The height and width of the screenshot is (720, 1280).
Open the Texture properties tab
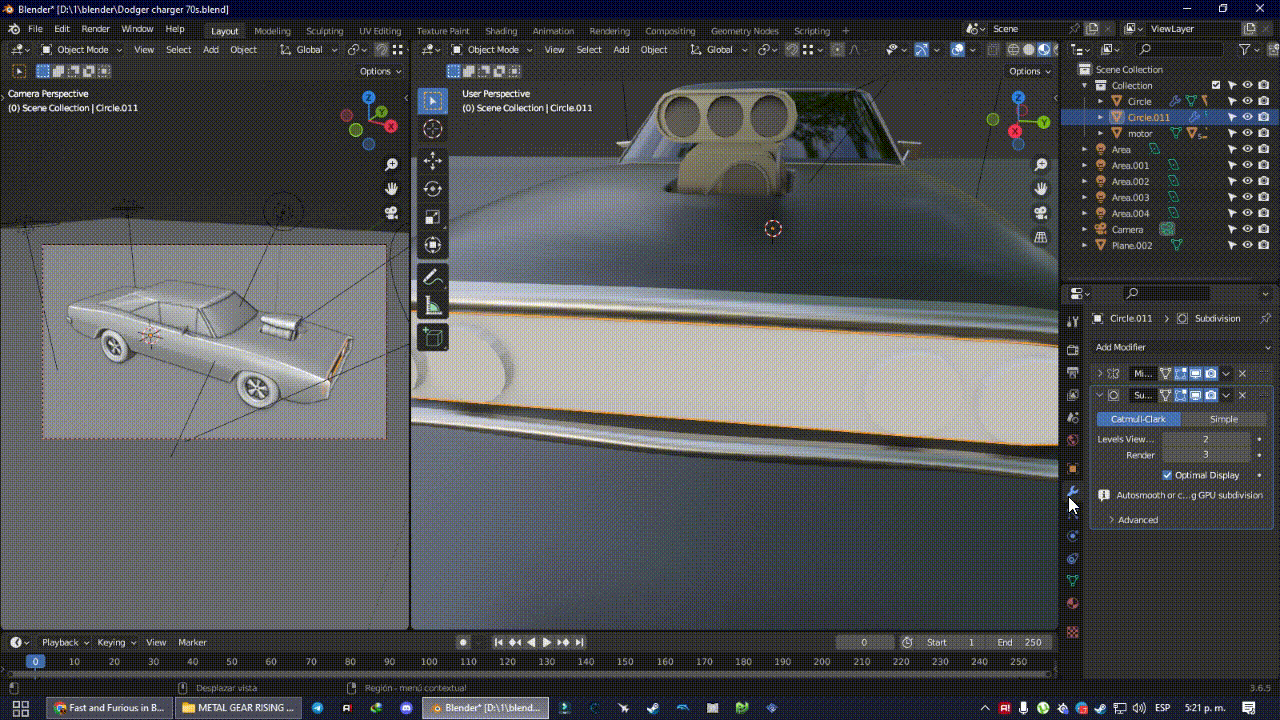click(1072, 632)
